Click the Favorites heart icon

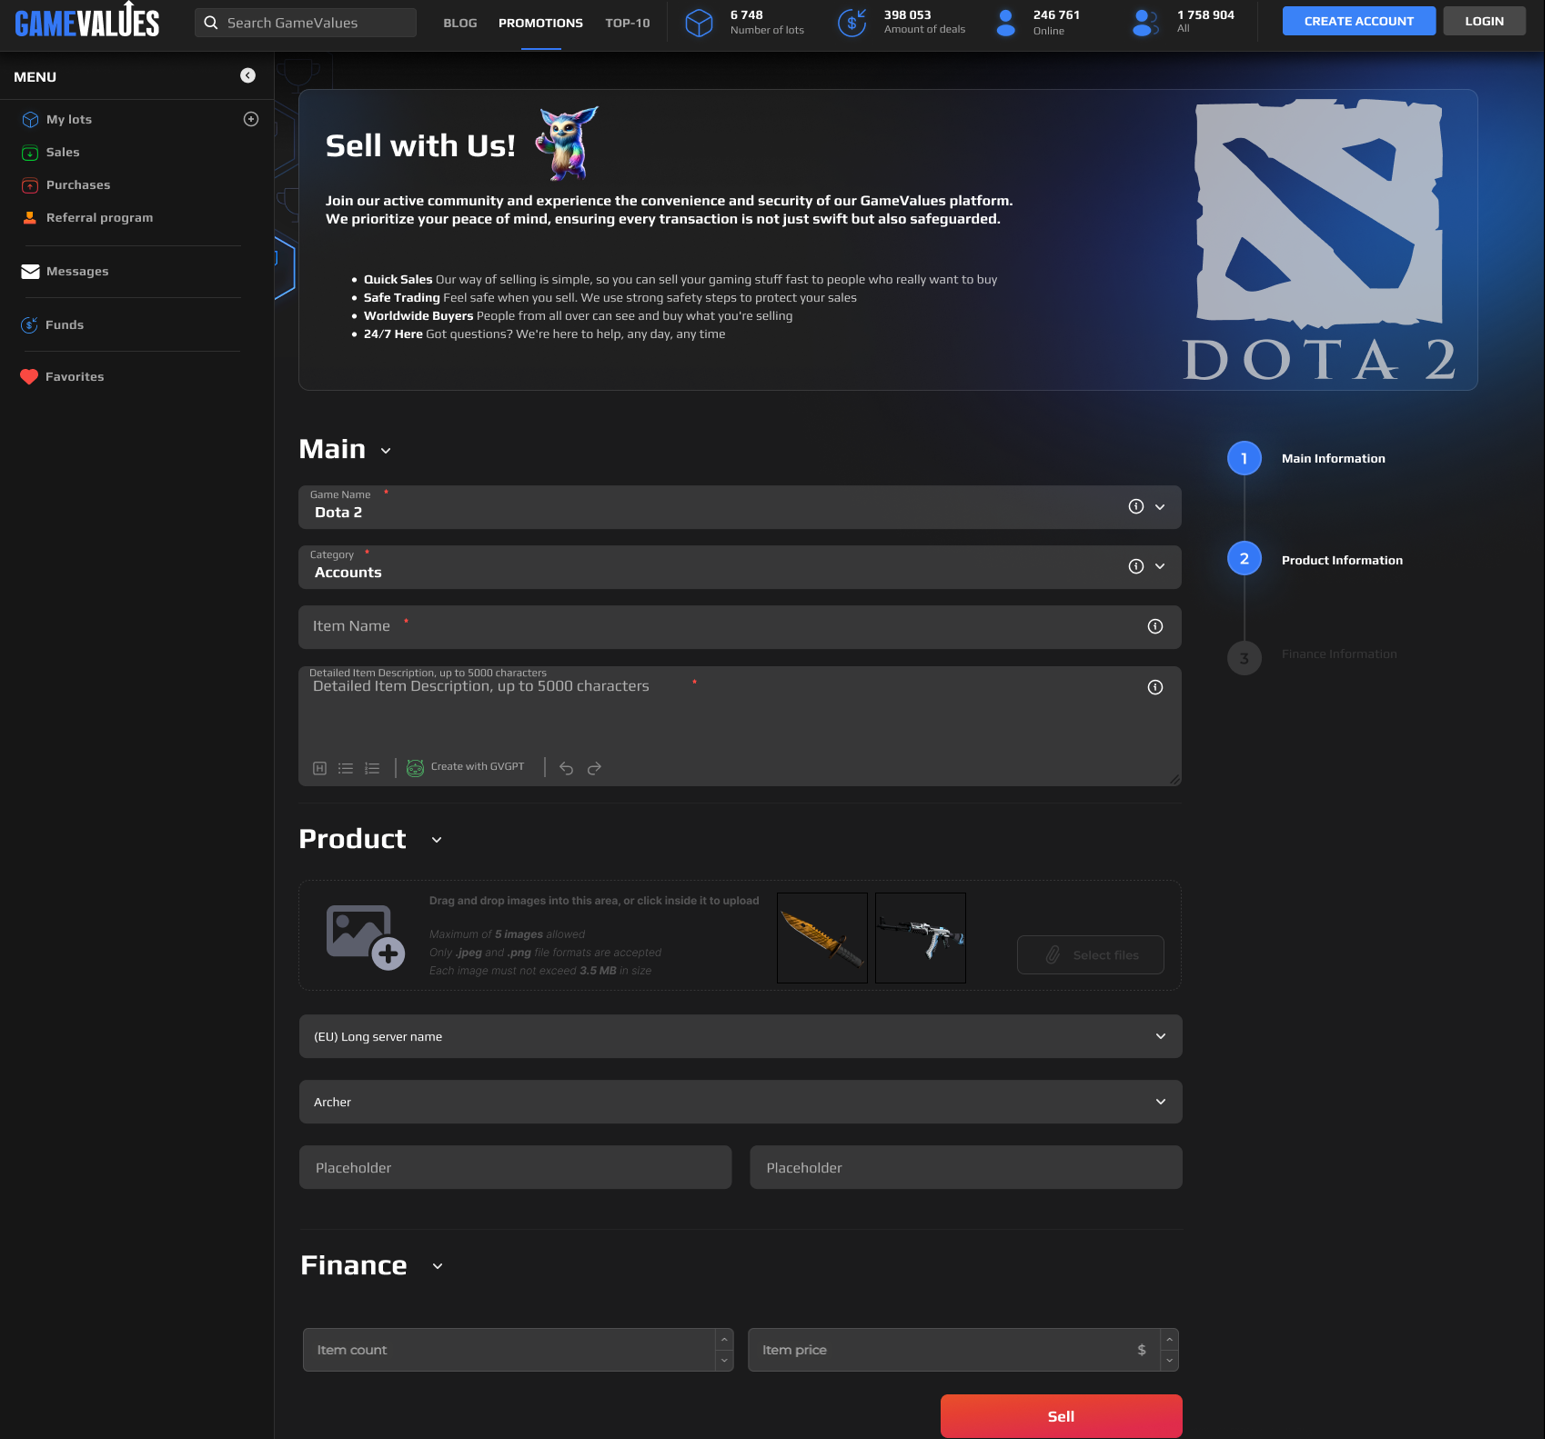click(29, 377)
